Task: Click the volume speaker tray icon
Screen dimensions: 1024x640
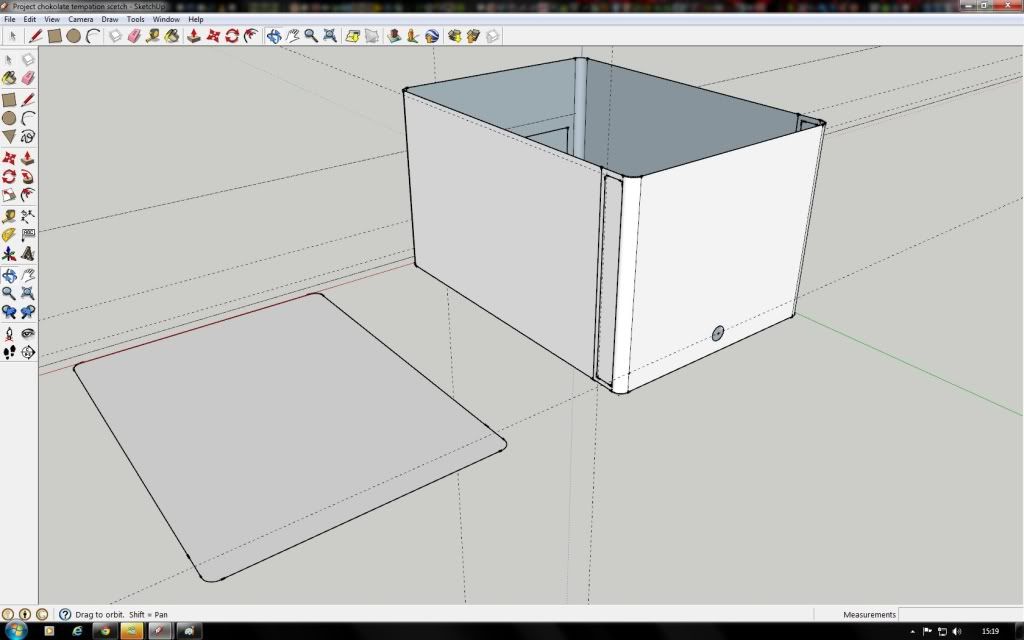Action: [957, 632]
